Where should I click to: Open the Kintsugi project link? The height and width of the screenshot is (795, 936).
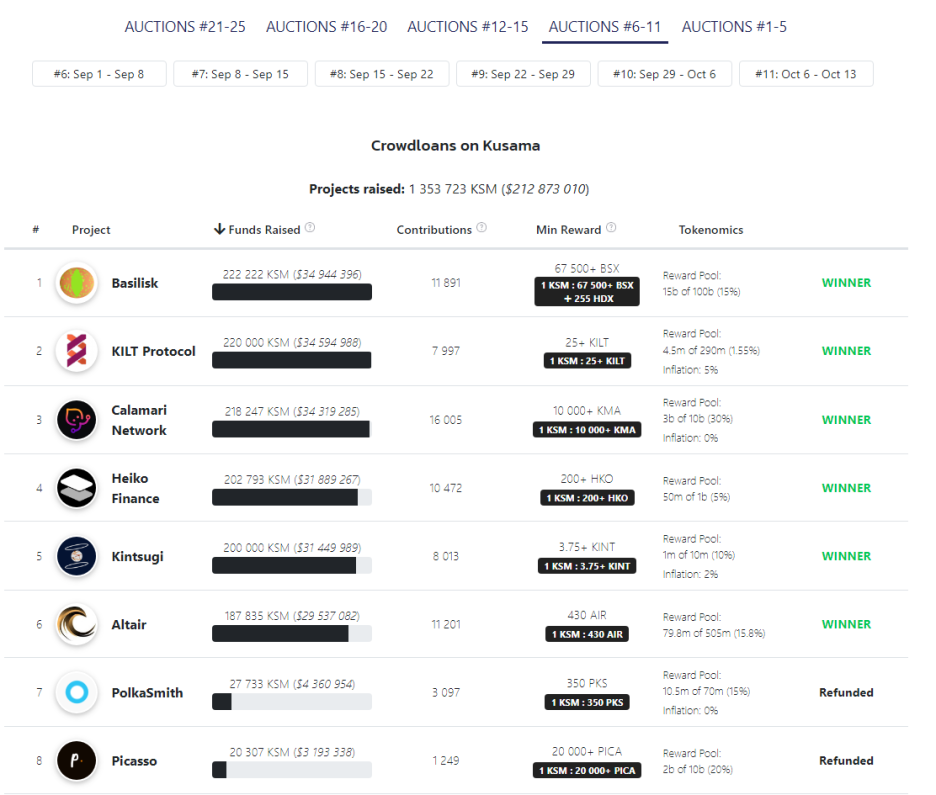[x=137, y=556]
